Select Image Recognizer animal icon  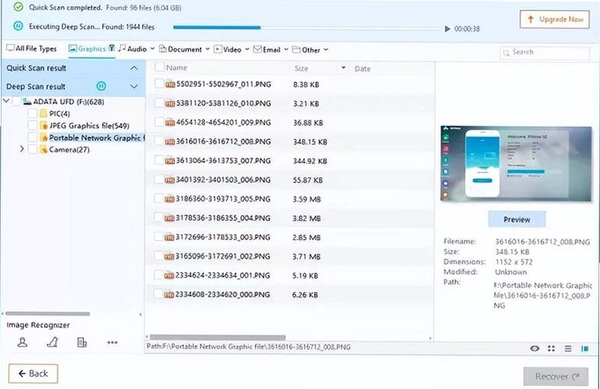[x=52, y=342]
